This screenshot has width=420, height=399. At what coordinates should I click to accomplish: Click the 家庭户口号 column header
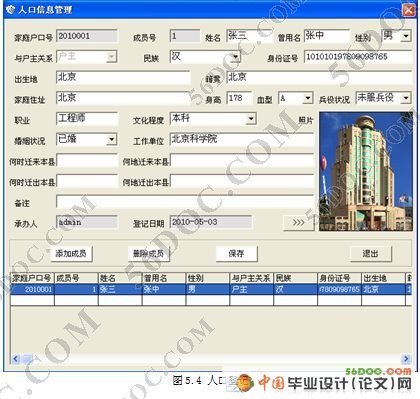click(x=32, y=278)
